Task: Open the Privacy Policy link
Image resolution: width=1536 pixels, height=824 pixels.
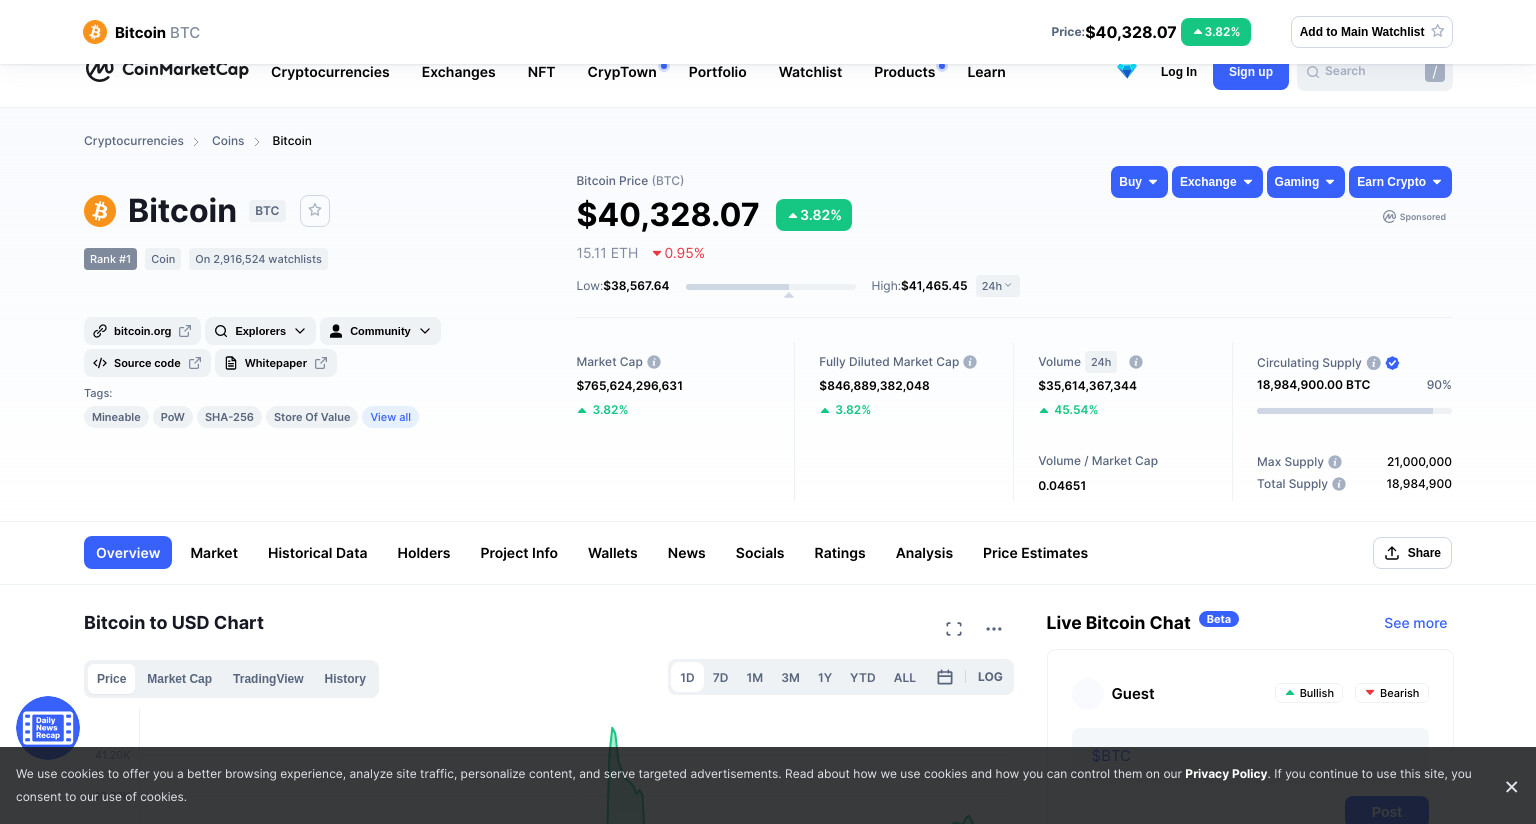Action: (x=1226, y=774)
